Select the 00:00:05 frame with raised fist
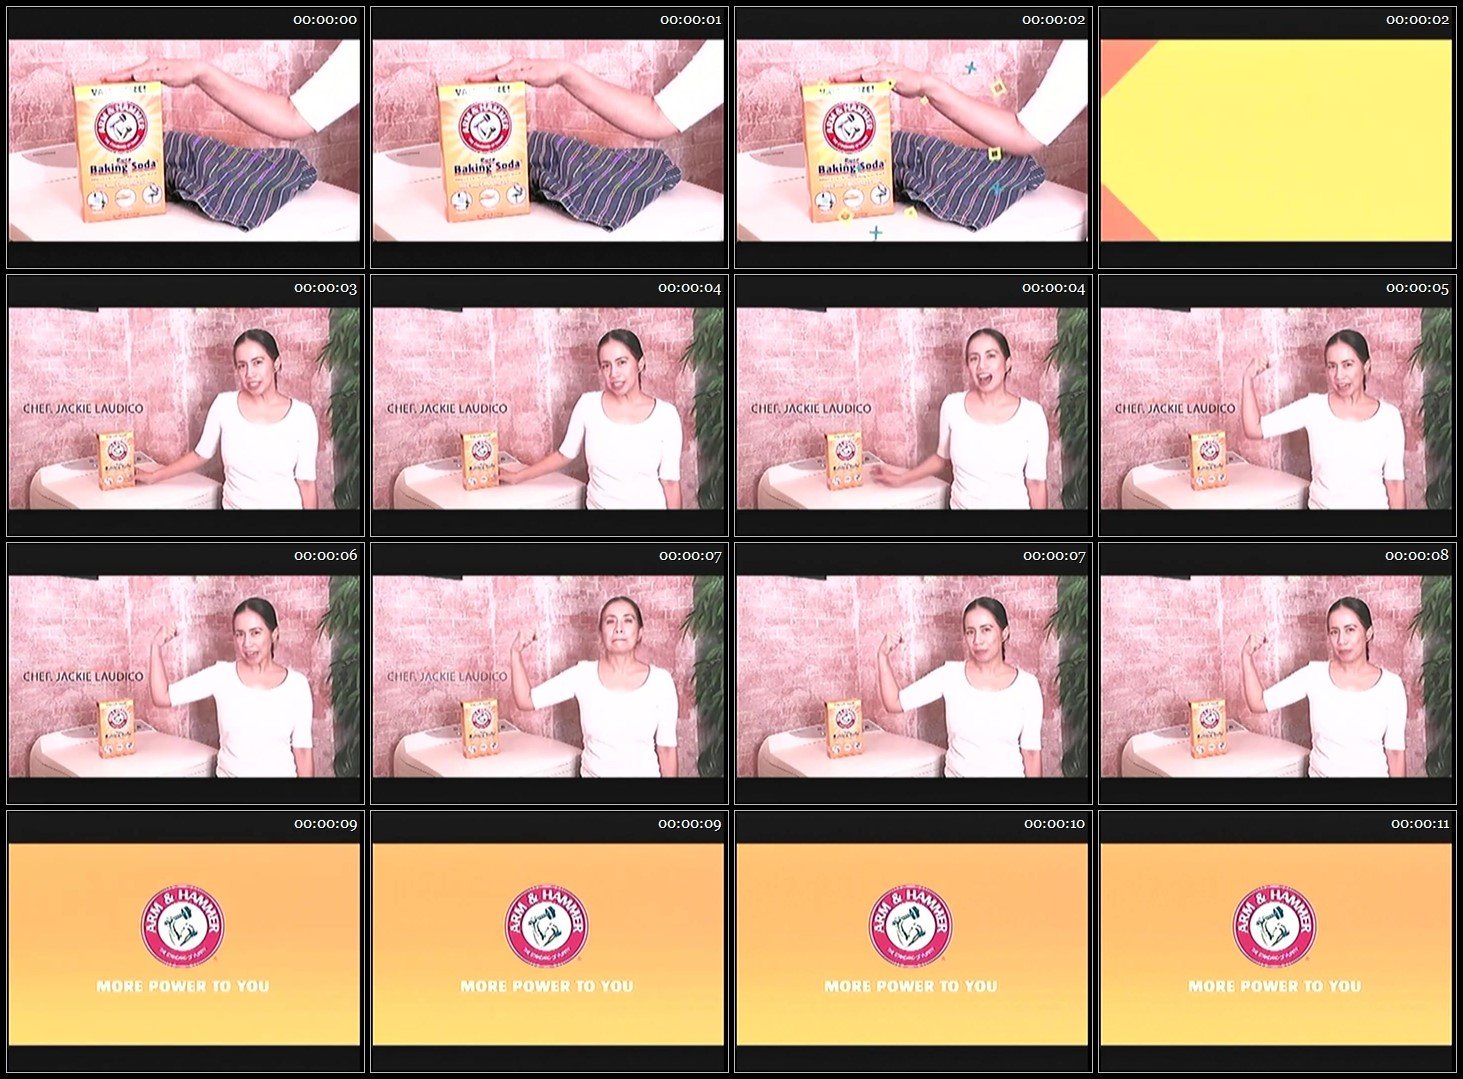 coord(1276,406)
